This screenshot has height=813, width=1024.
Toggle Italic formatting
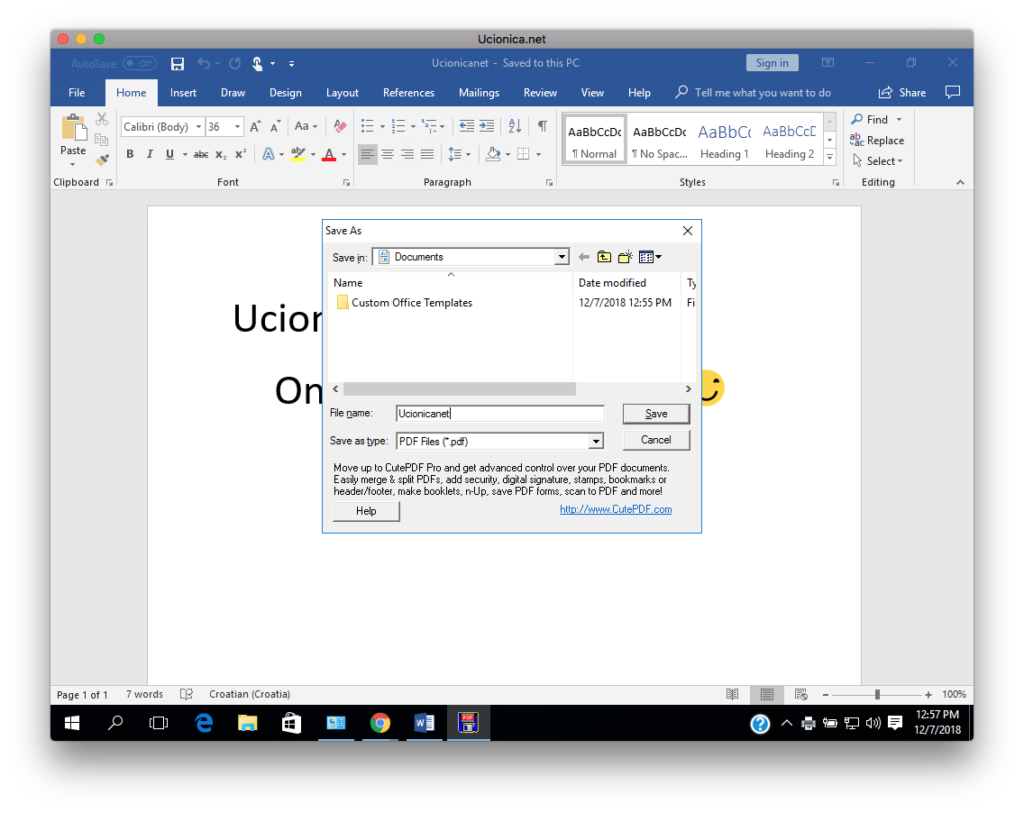coord(150,154)
